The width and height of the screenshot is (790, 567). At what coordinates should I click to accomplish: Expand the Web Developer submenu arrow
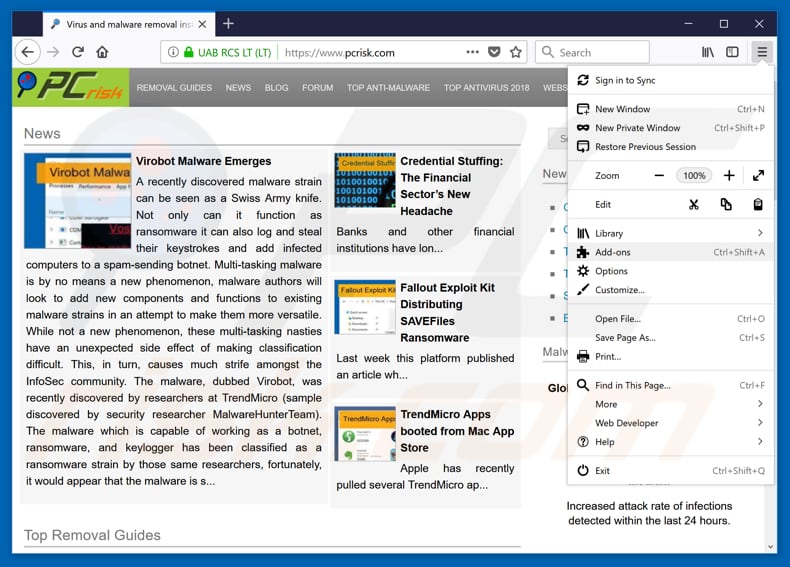760,422
